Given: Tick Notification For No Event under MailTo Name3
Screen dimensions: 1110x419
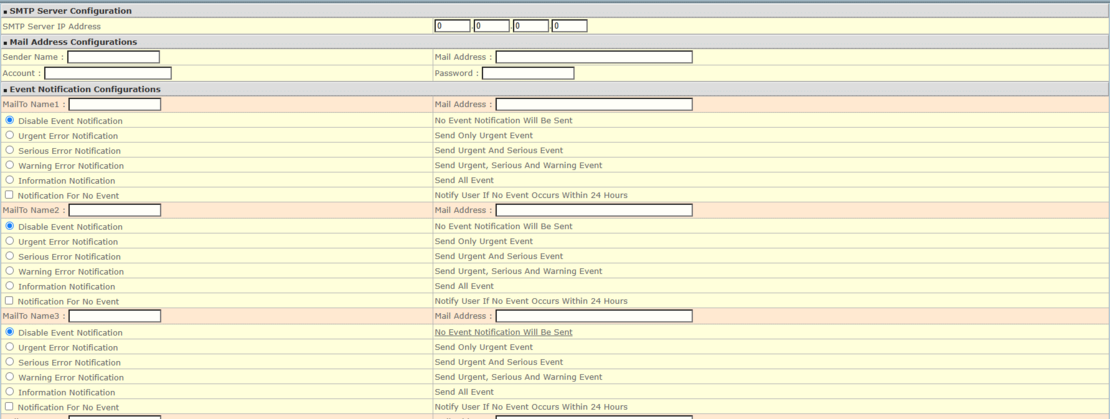Looking at the screenshot, I should [x=10, y=407].
